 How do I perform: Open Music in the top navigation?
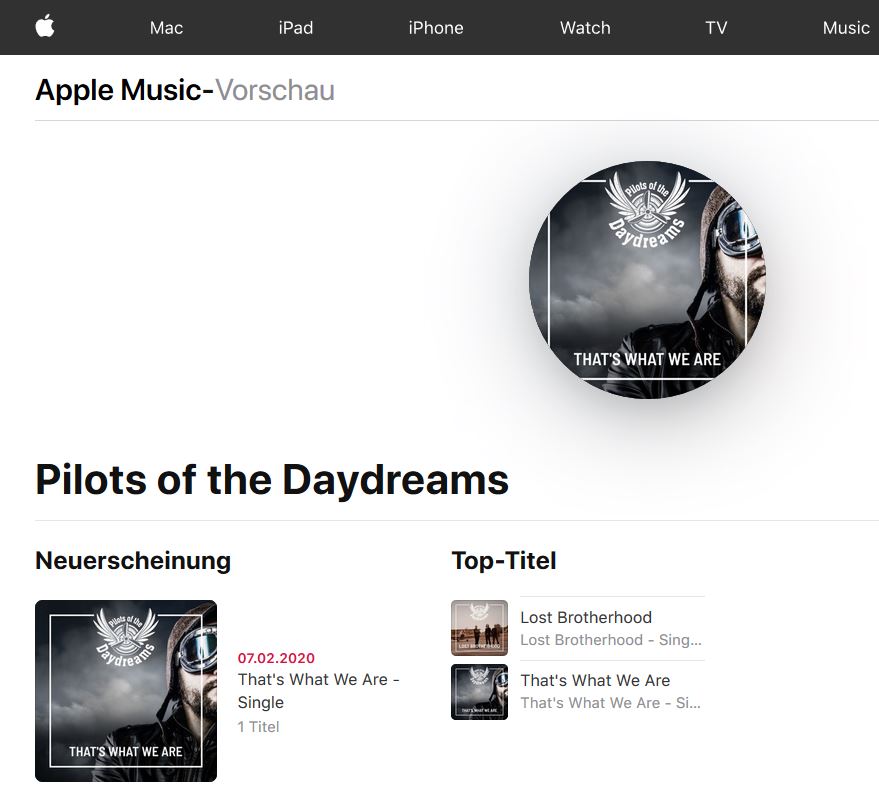click(x=846, y=28)
